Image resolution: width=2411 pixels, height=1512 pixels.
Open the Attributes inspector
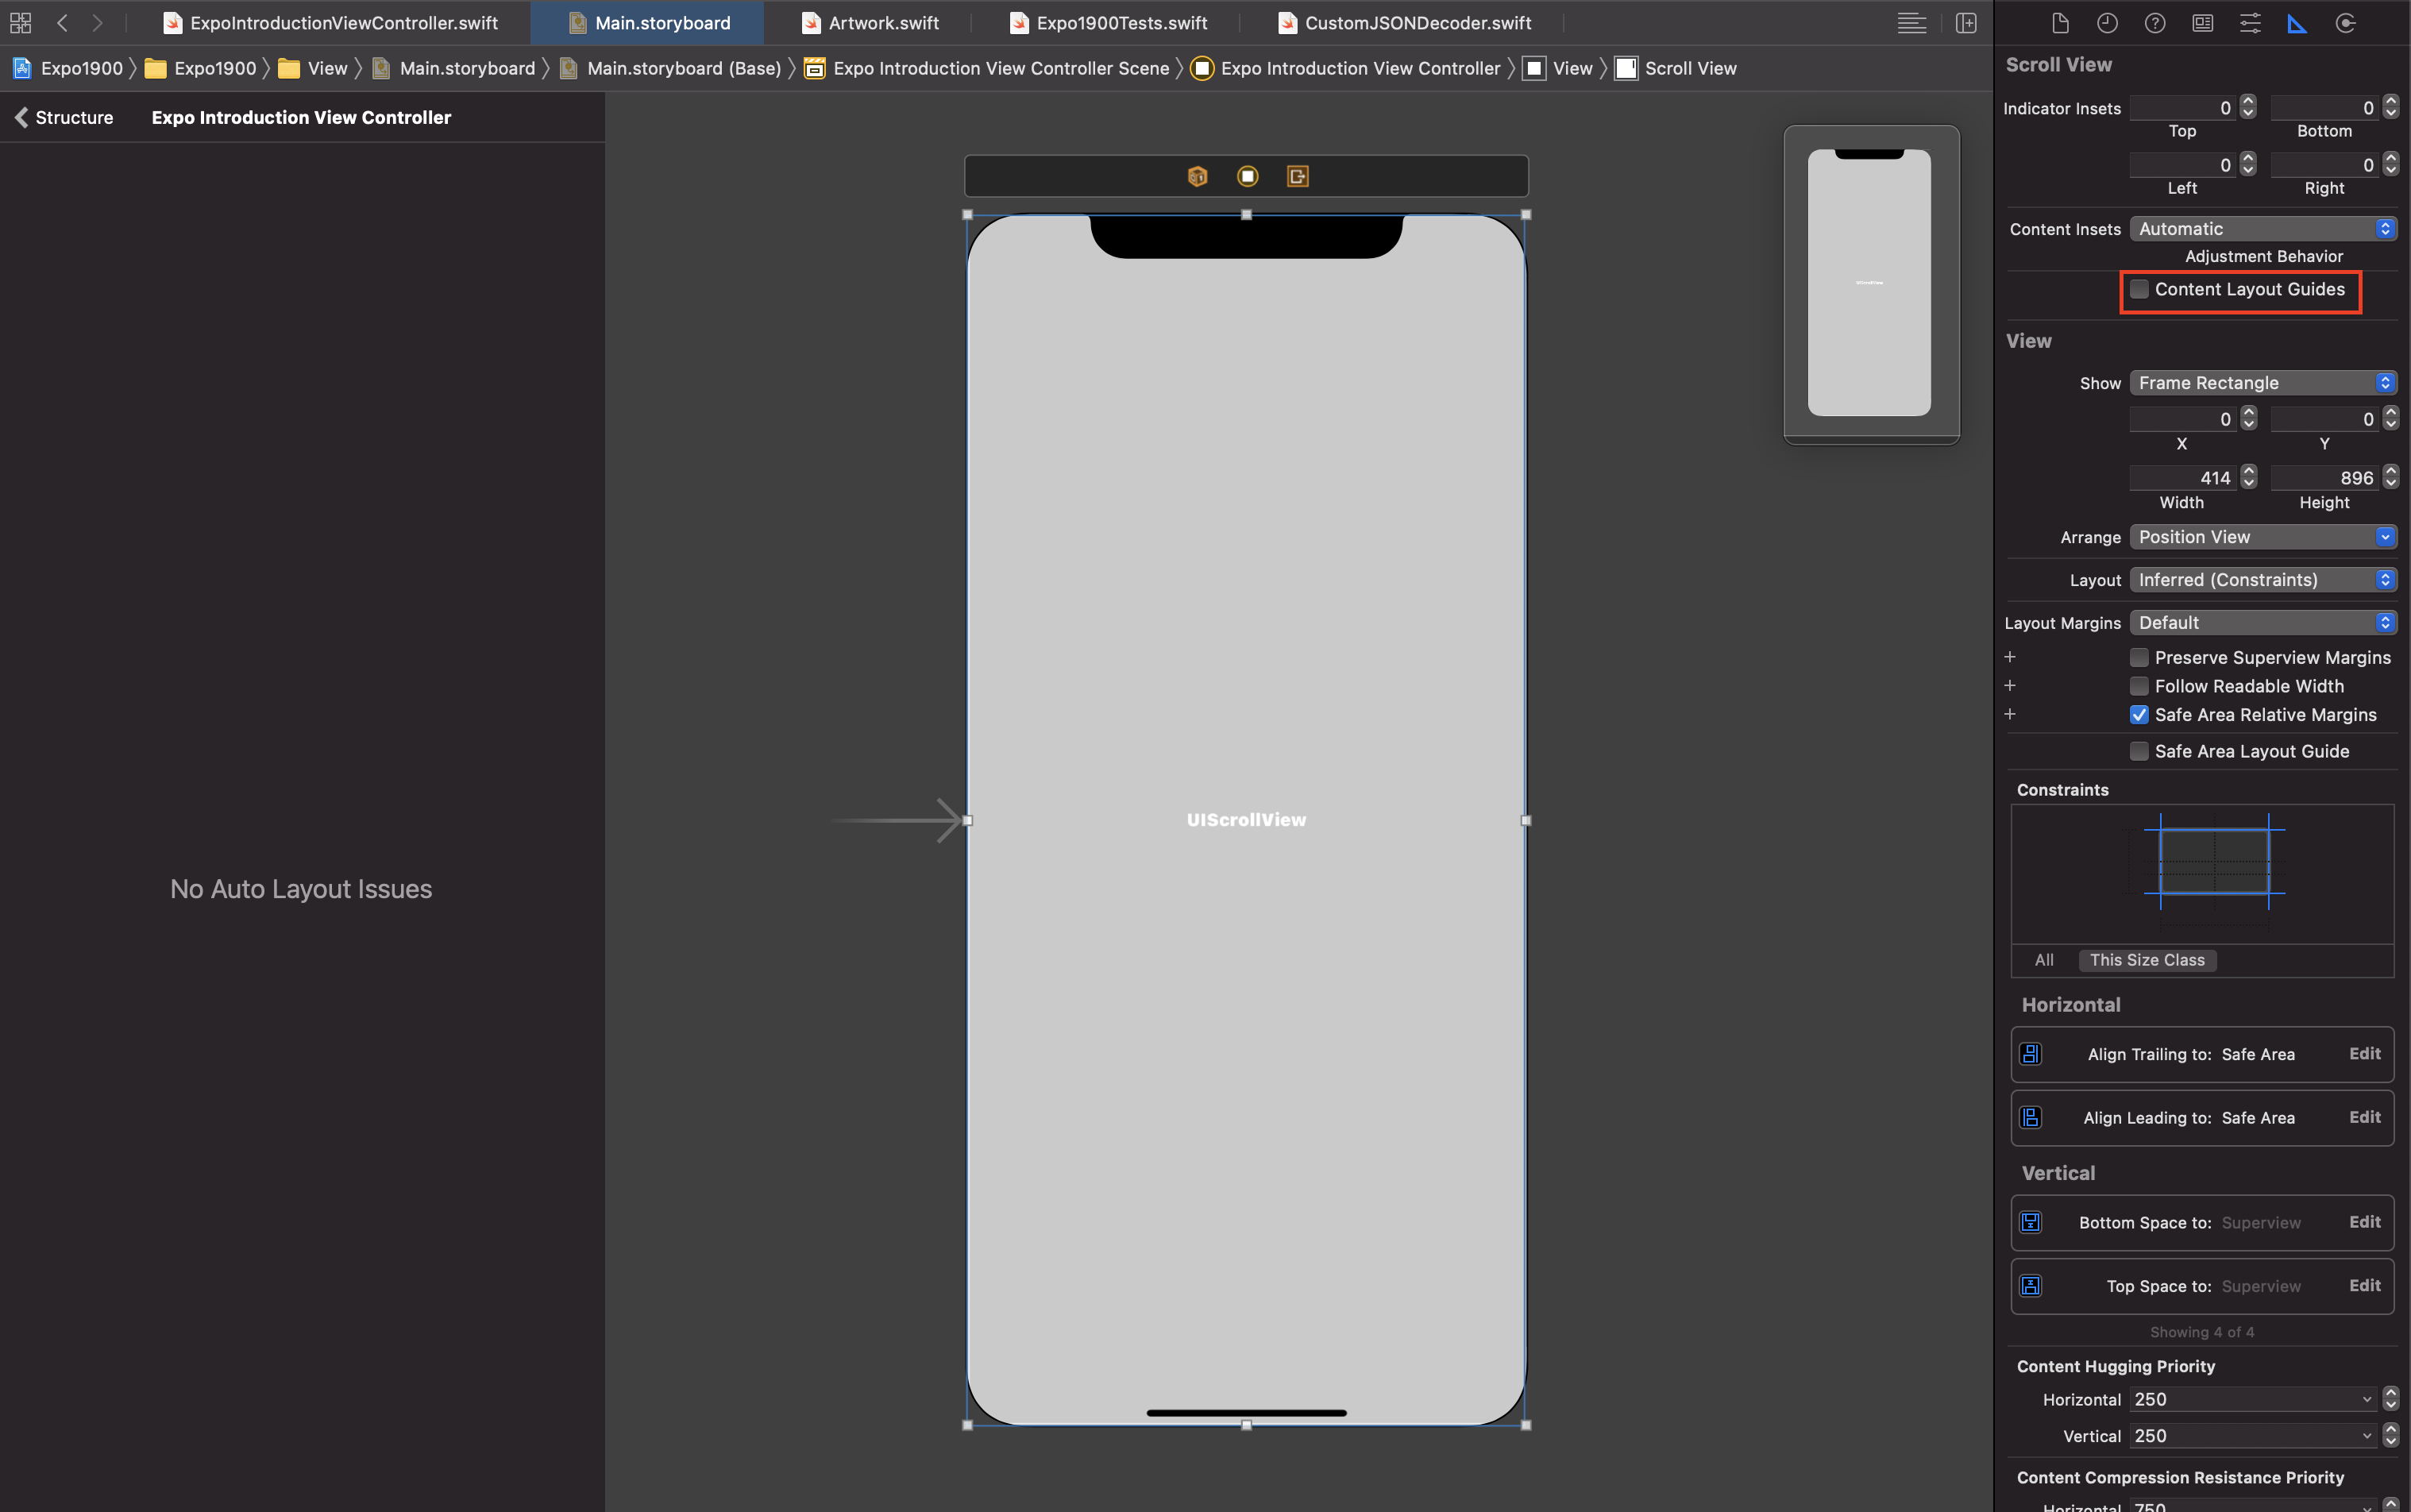pos(2250,23)
